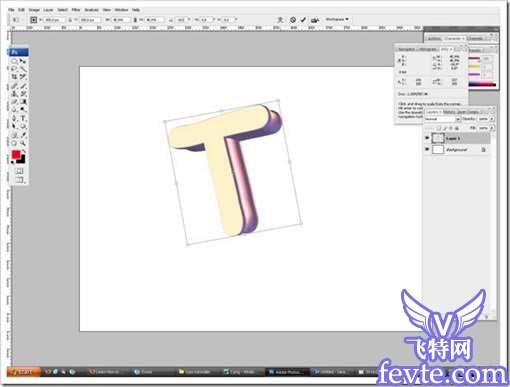Click the width percentage field in options bar
The width and height of the screenshot is (510, 387).
[x=121, y=20]
